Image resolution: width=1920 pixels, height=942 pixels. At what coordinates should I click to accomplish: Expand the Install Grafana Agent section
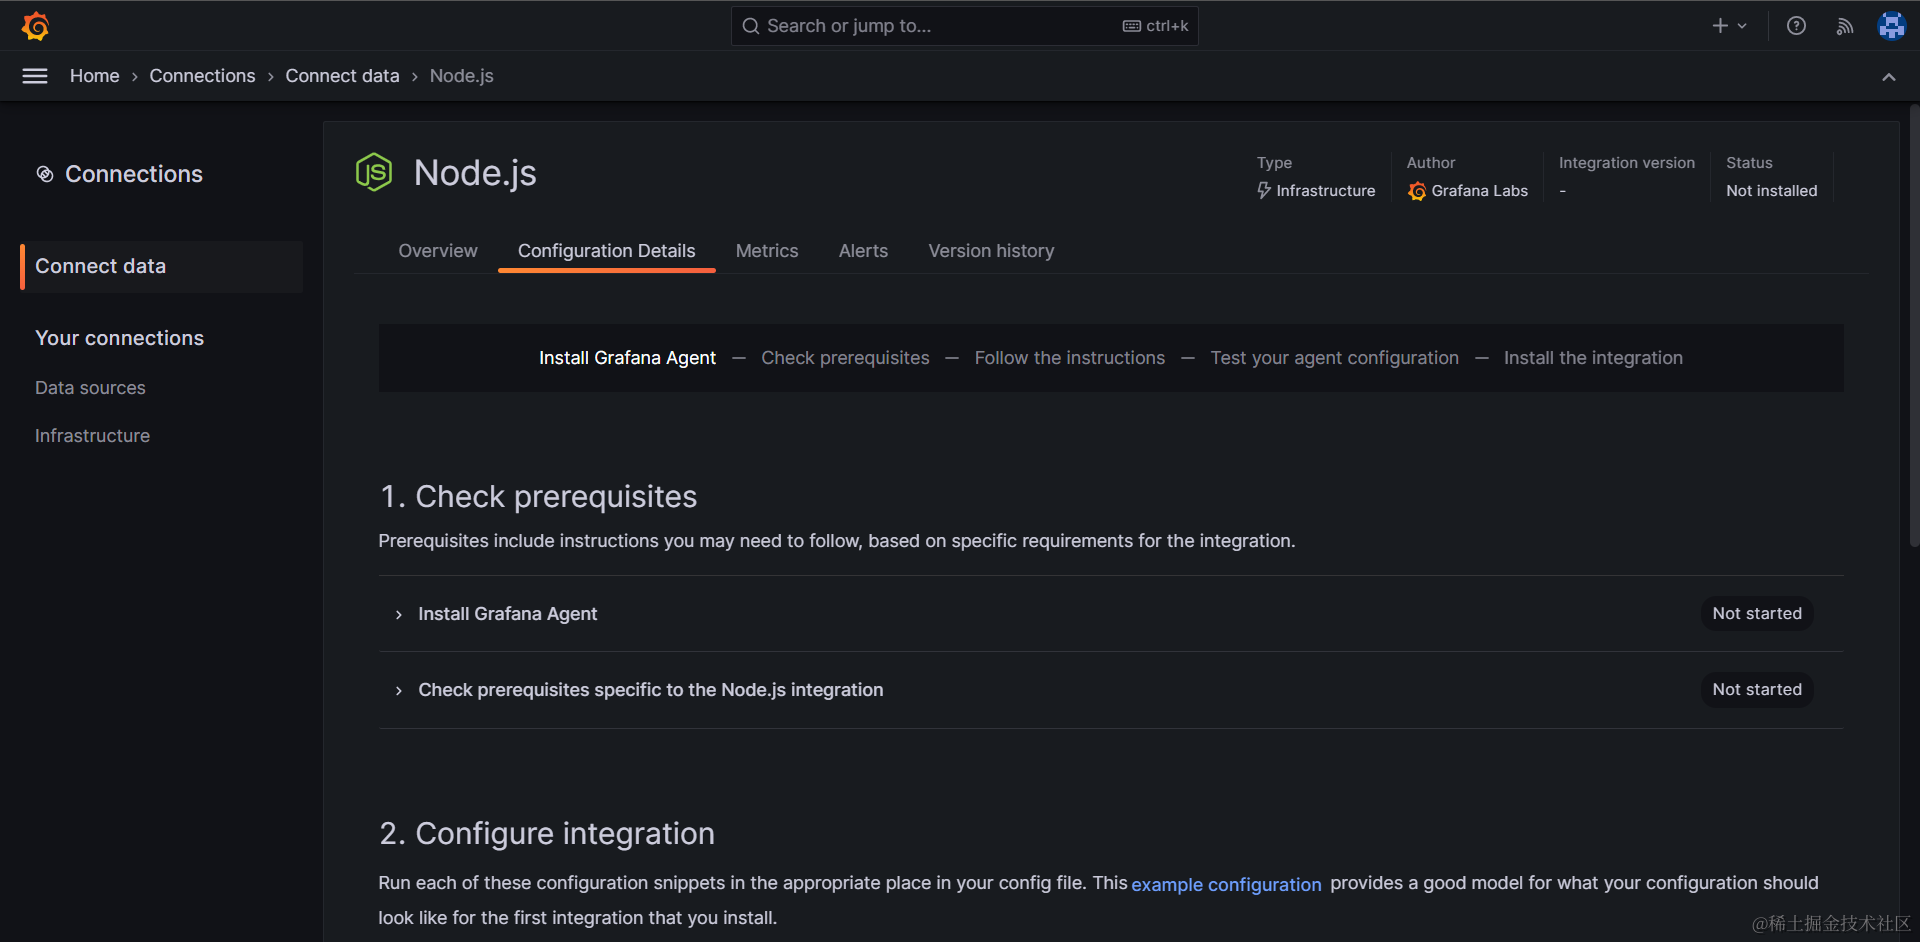tap(507, 614)
